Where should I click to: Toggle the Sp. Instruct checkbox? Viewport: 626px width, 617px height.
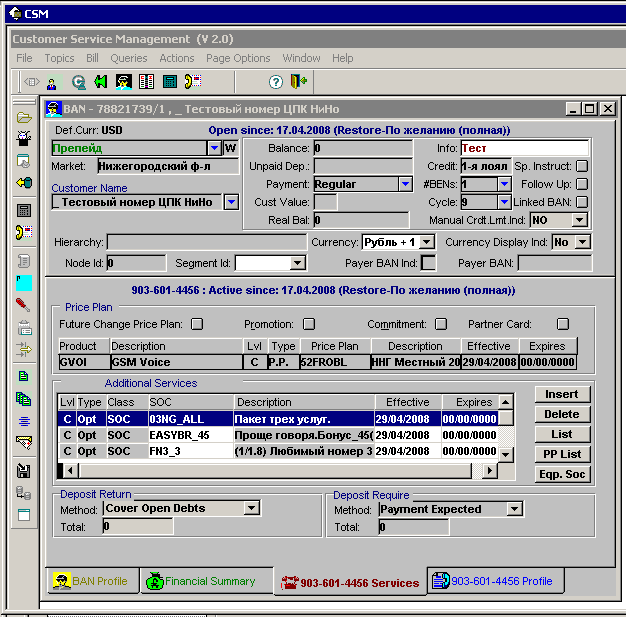pyautogui.click(x=582, y=166)
